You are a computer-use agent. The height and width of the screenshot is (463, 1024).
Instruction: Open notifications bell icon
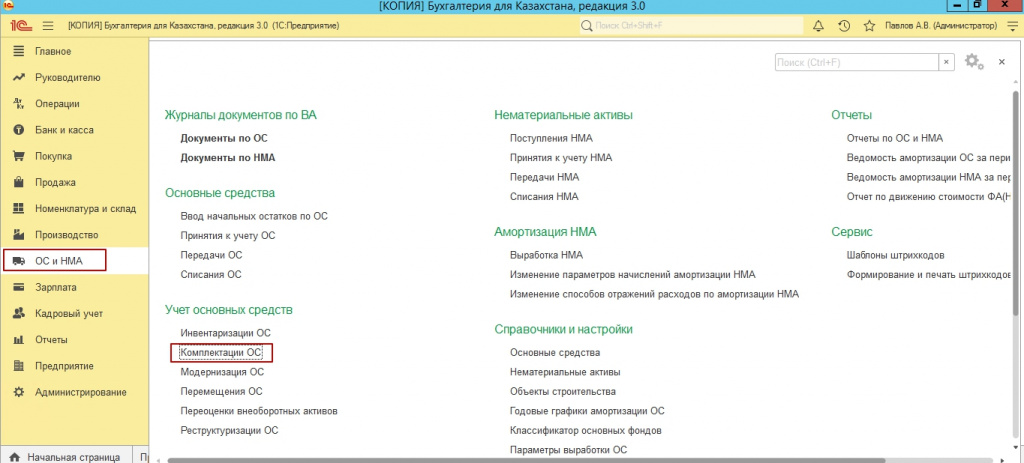[818, 26]
